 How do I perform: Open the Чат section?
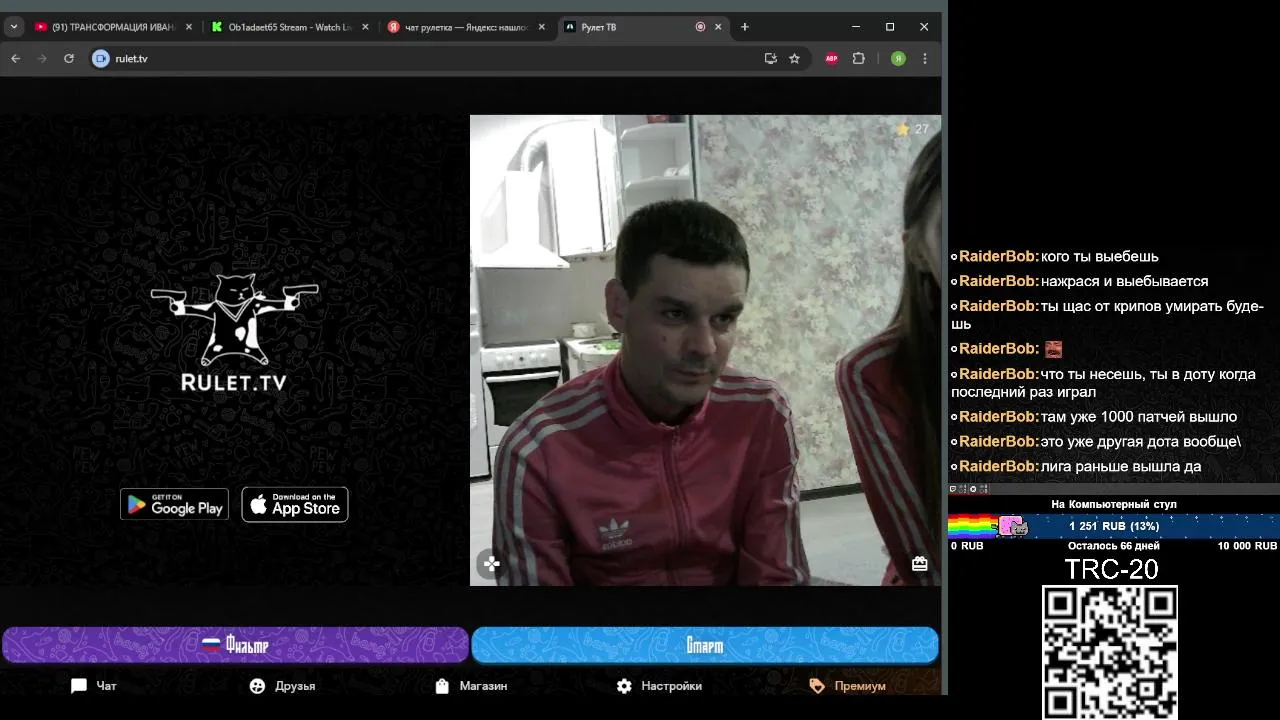click(94, 686)
